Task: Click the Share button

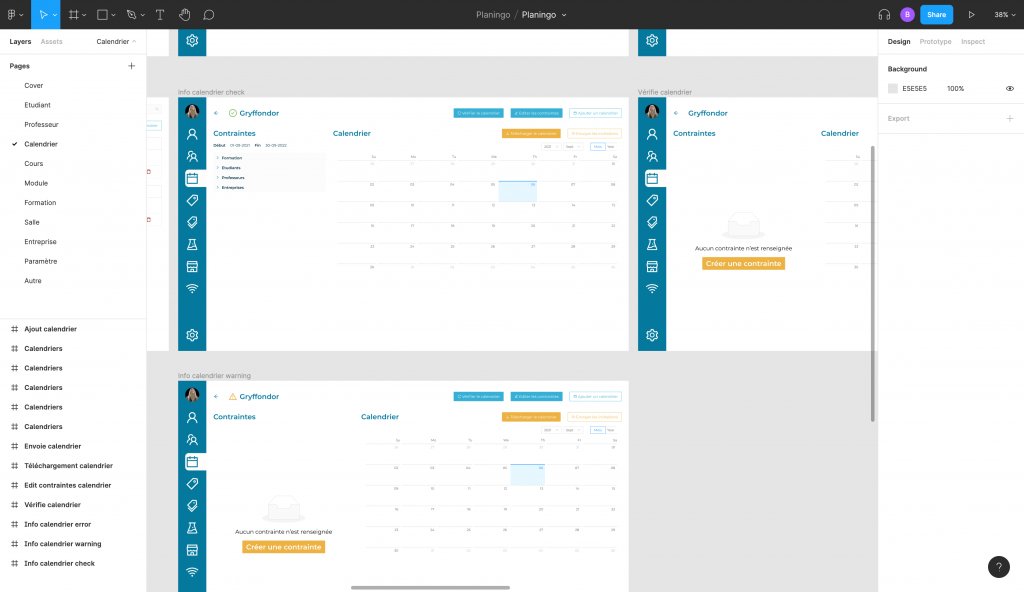Action: point(936,15)
